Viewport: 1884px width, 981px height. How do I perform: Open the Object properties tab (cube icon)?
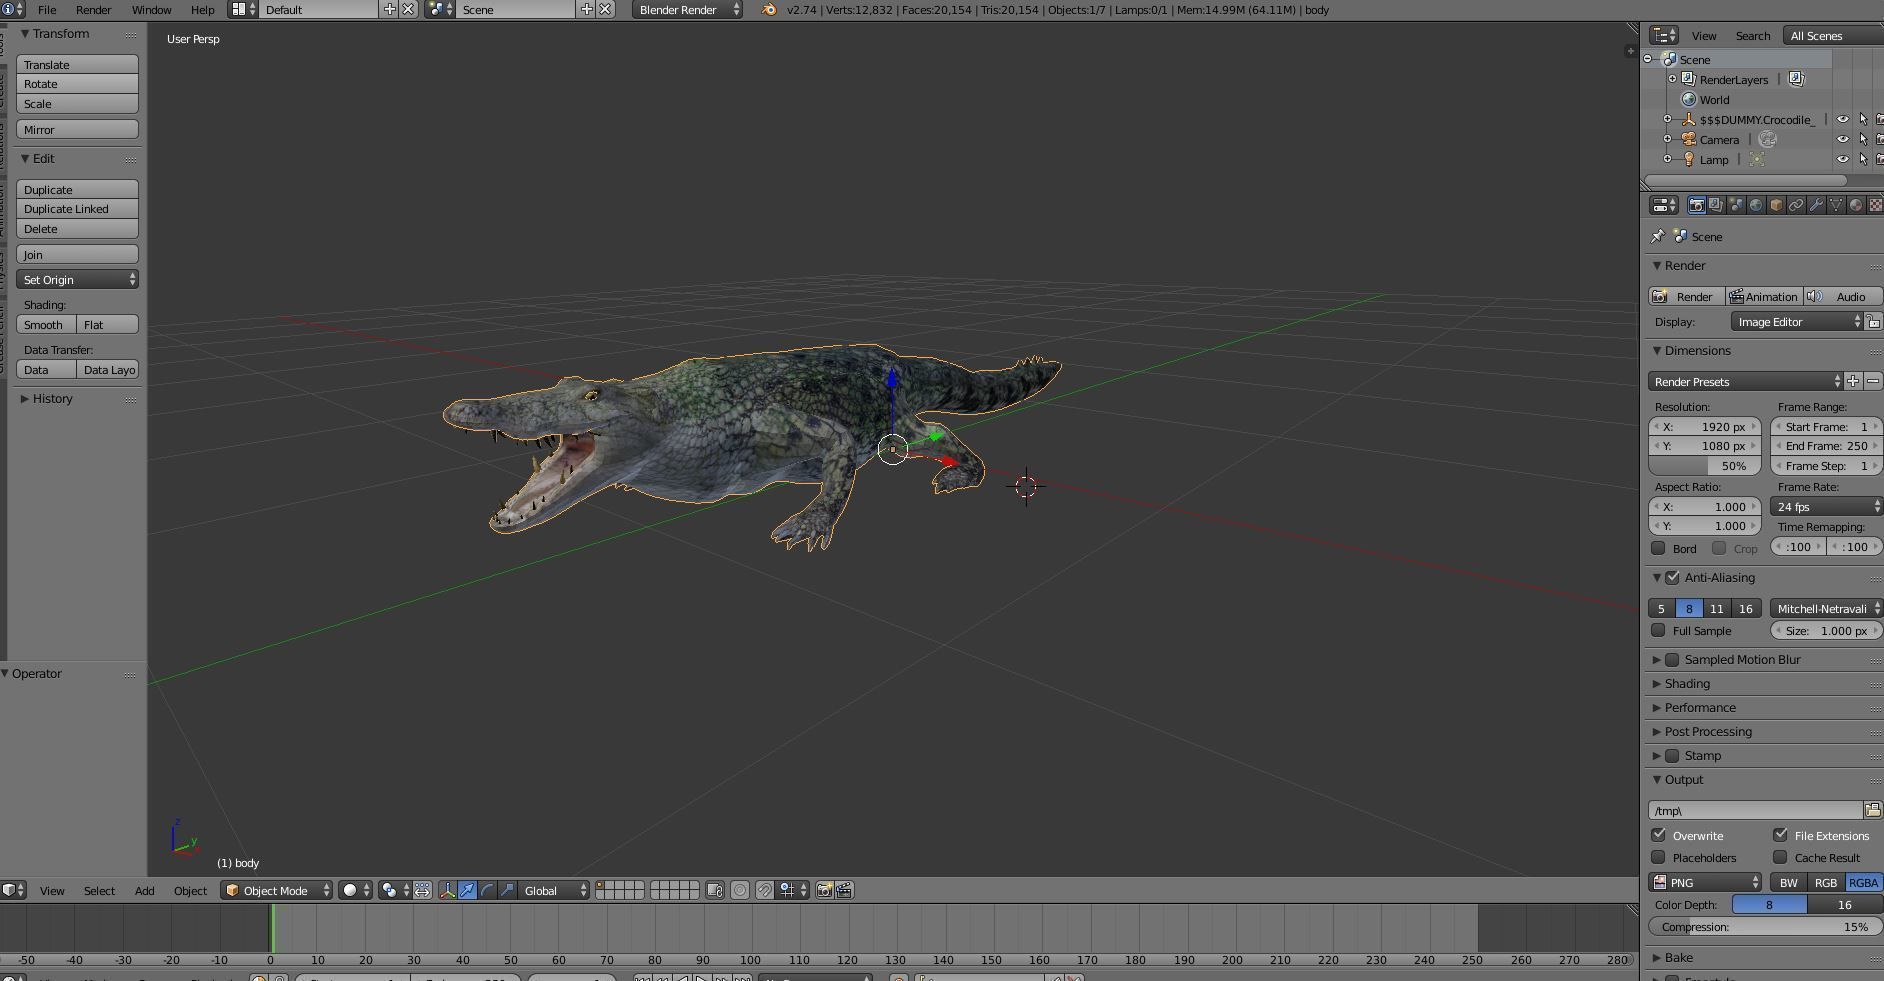tap(1776, 205)
